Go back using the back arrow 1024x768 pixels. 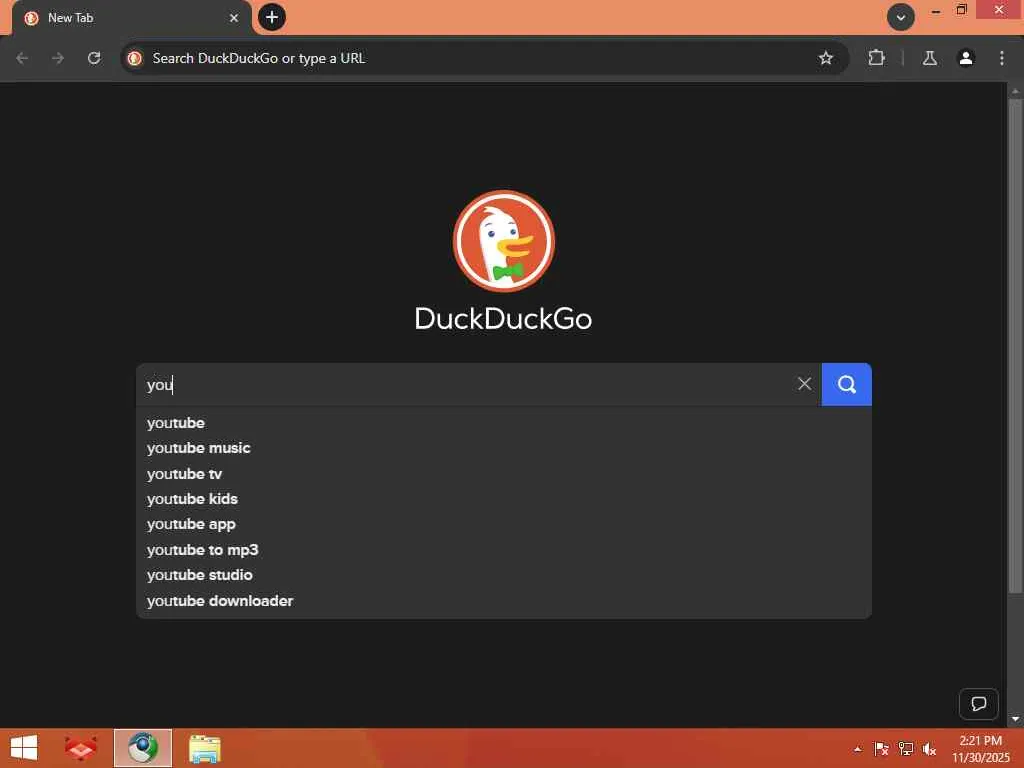(22, 58)
